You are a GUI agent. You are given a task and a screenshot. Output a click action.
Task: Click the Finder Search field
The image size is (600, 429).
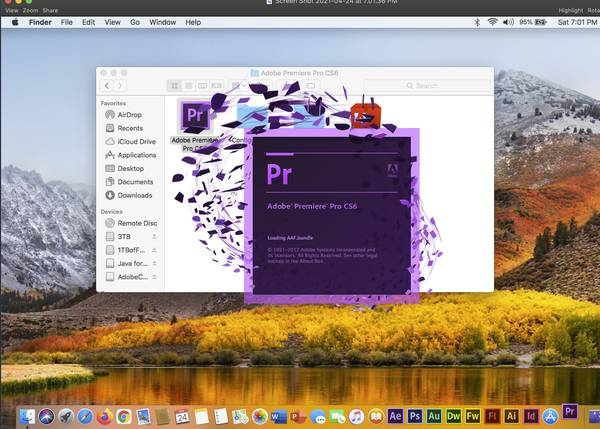tap(427, 85)
